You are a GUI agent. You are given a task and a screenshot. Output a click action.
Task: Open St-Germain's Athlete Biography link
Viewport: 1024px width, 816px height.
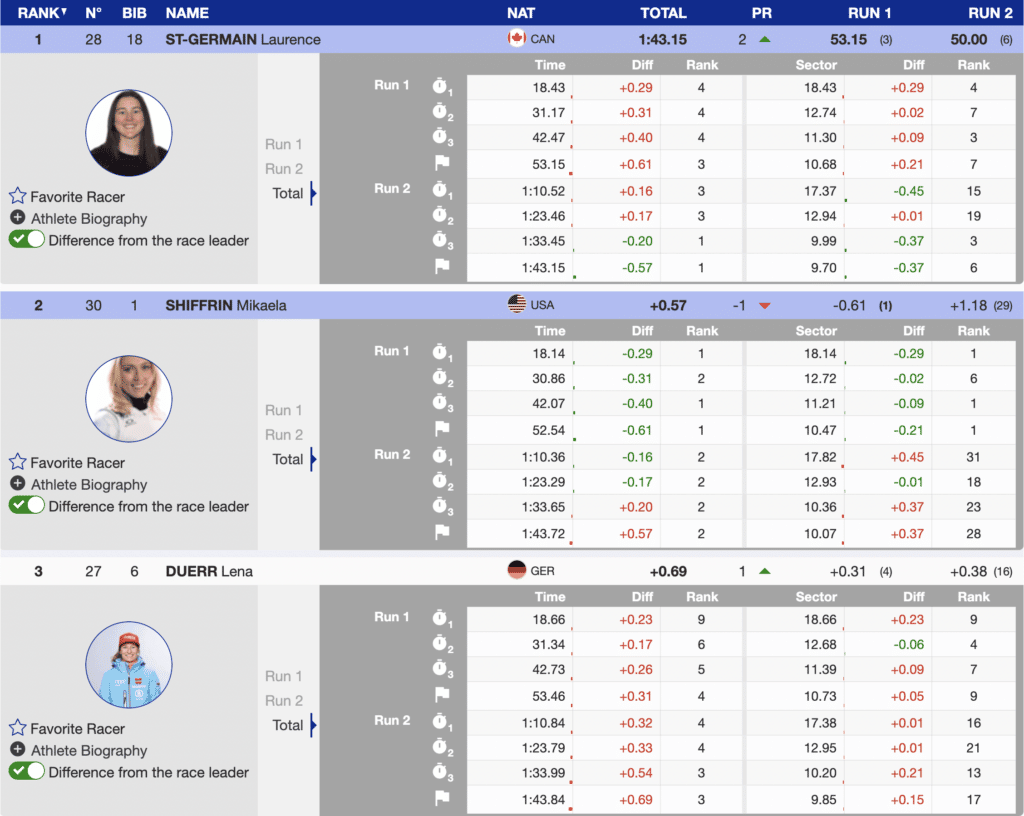[x=88, y=218]
